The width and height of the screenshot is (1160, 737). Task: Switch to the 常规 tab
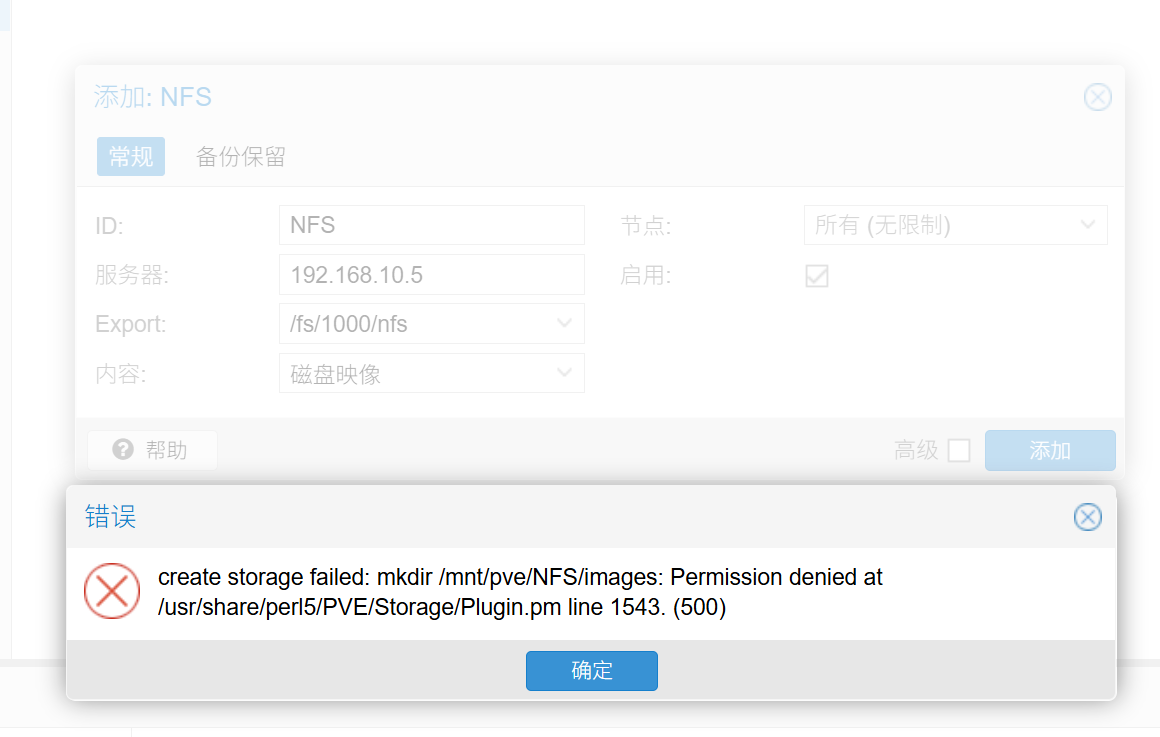coord(131,157)
